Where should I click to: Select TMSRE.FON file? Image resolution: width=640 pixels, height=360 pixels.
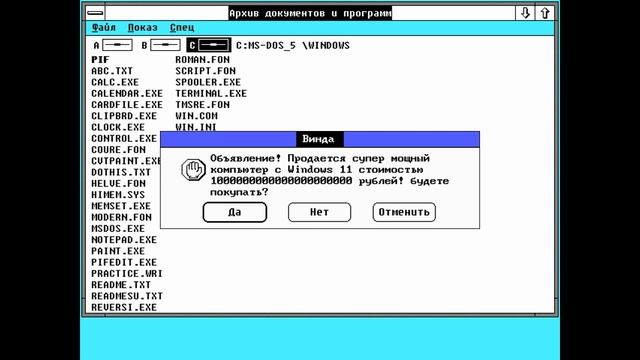click(x=202, y=105)
